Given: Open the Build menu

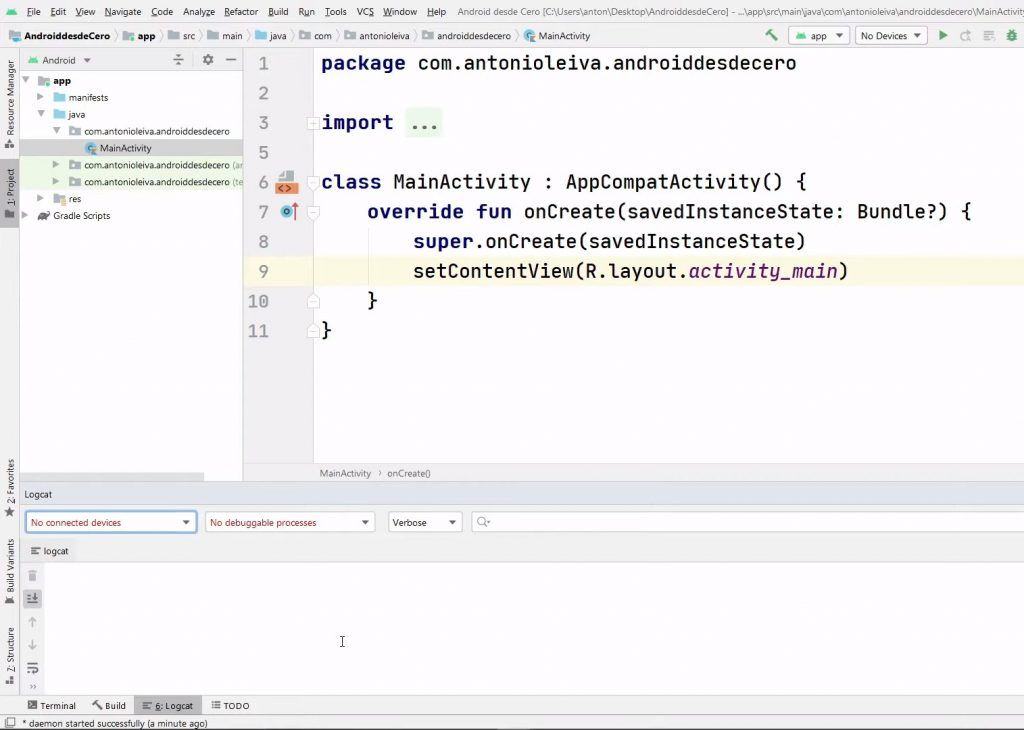Looking at the screenshot, I should 278,12.
